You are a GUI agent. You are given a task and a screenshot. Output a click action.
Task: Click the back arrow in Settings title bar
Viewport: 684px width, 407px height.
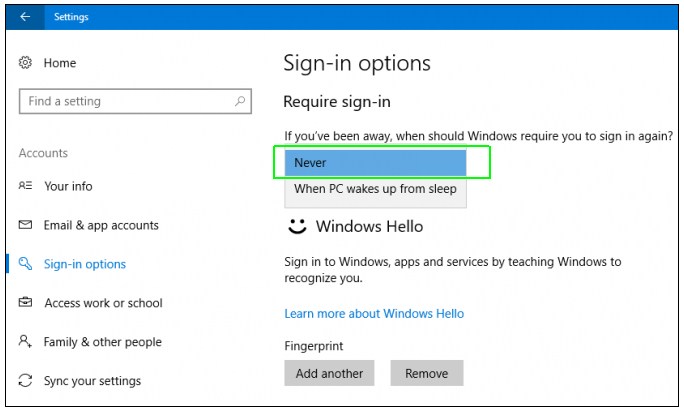[x=25, y=17]
